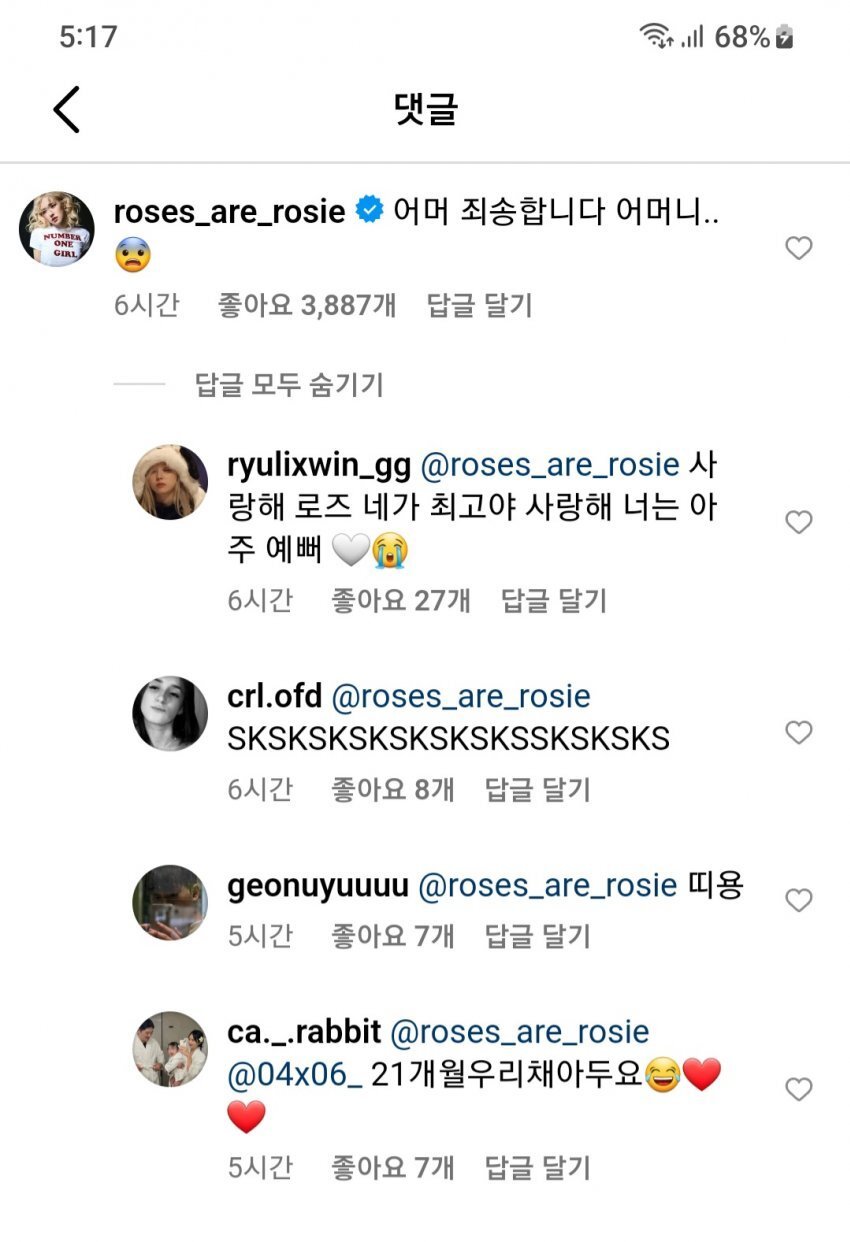The height and width of the screenshot is (1242, 850).
Task: Tap the back arrow icon
Action: [67, 109]
